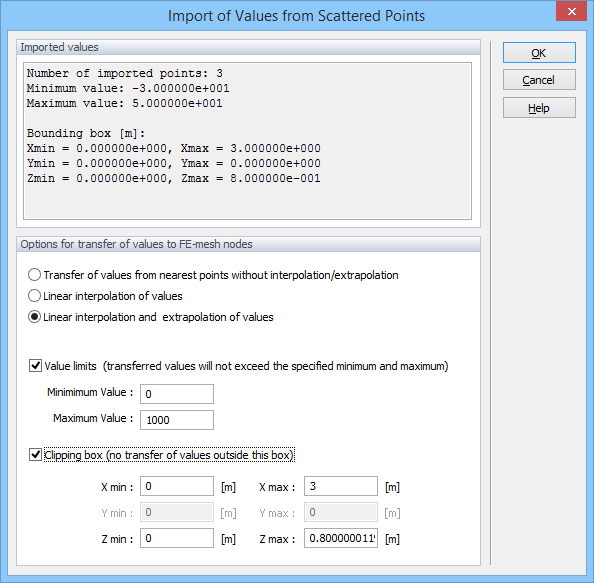Click the 'Imported values' group header

[x=249, y=47]
